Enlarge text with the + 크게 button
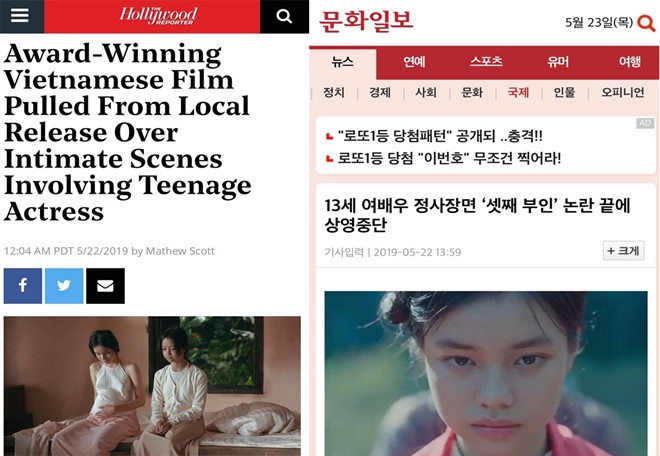This screenshot has height=456, width=660. point(623,251)
